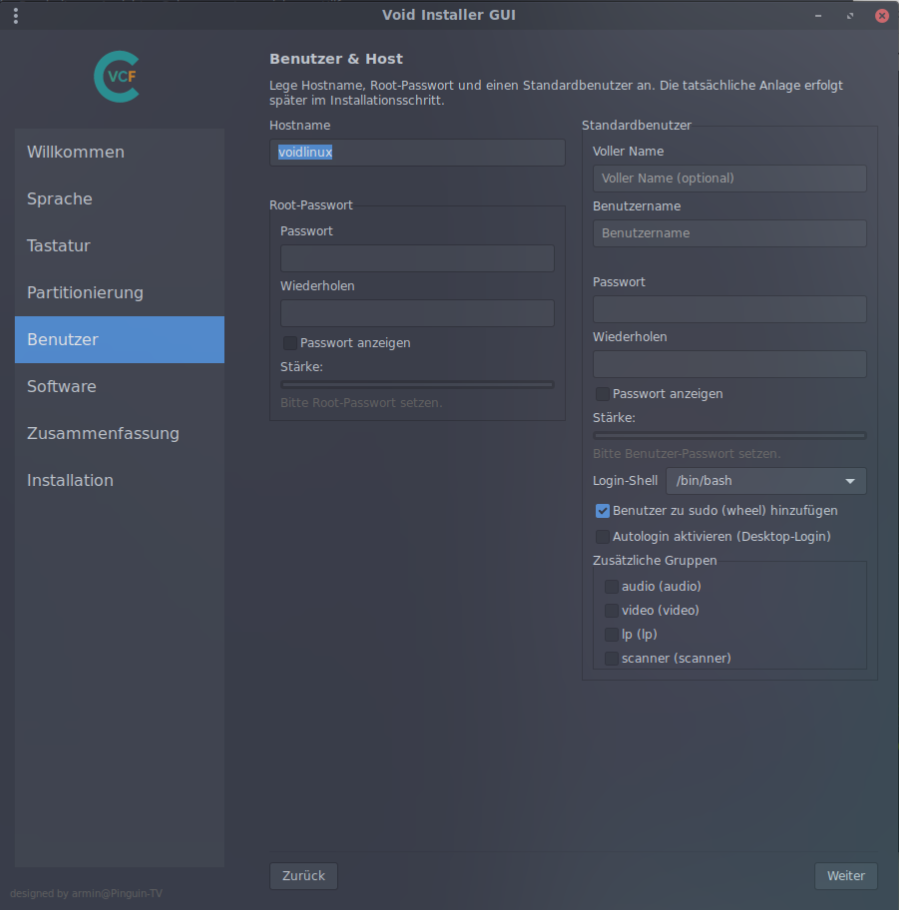The height and width of the screenshot is (910, 899).
Task: Focus the Benutzername input field
Action: click(729, 234)
